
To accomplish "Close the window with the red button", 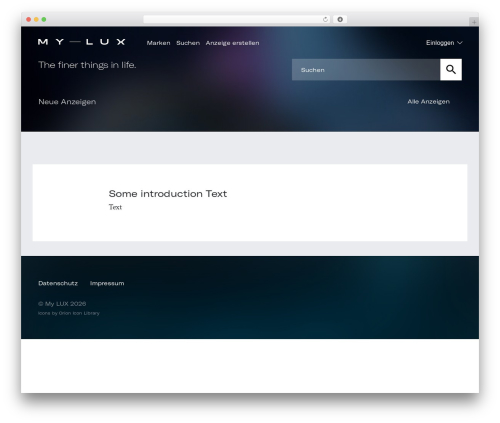I will tap(29, 19).
